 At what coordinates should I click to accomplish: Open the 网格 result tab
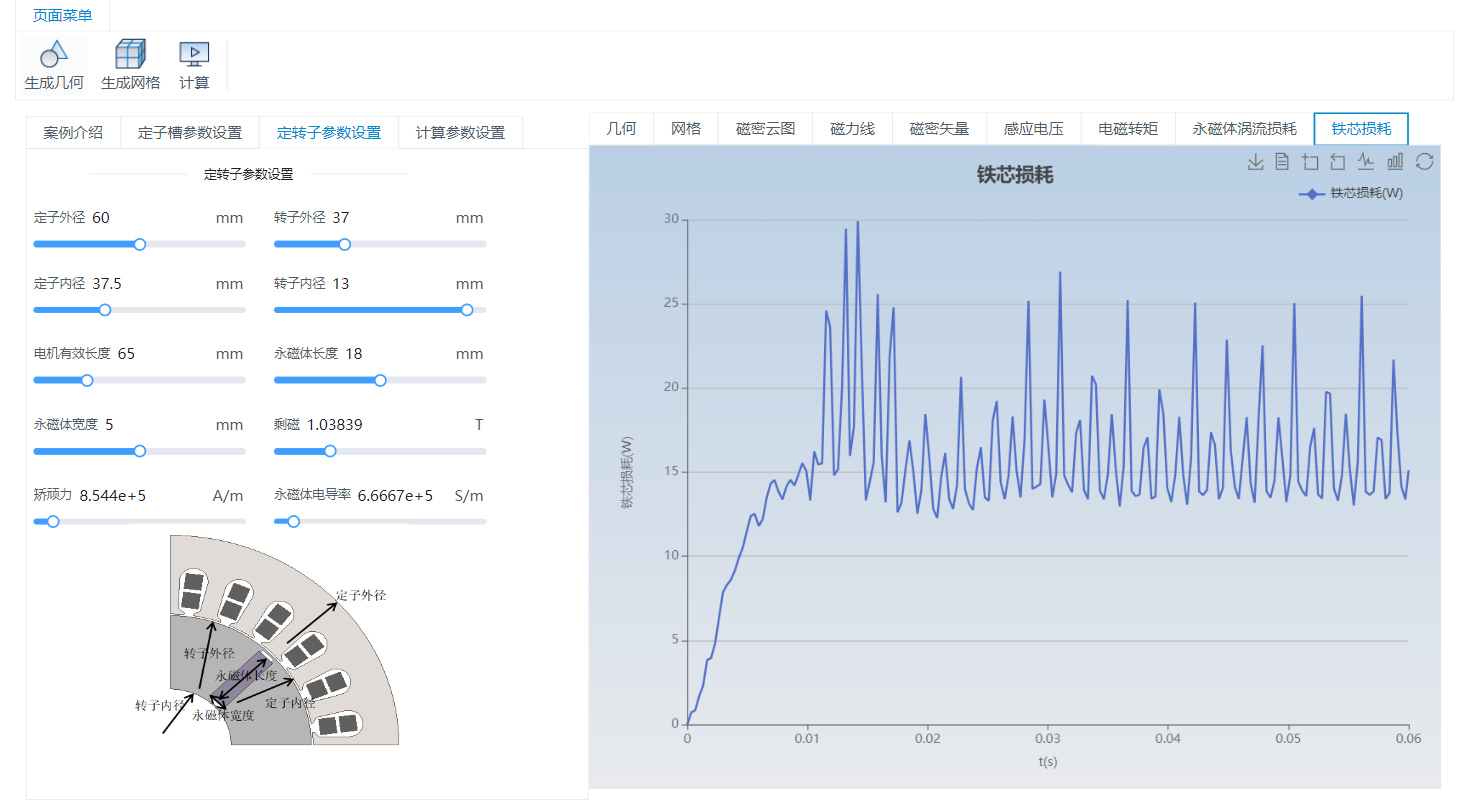[x=686, y=128]
